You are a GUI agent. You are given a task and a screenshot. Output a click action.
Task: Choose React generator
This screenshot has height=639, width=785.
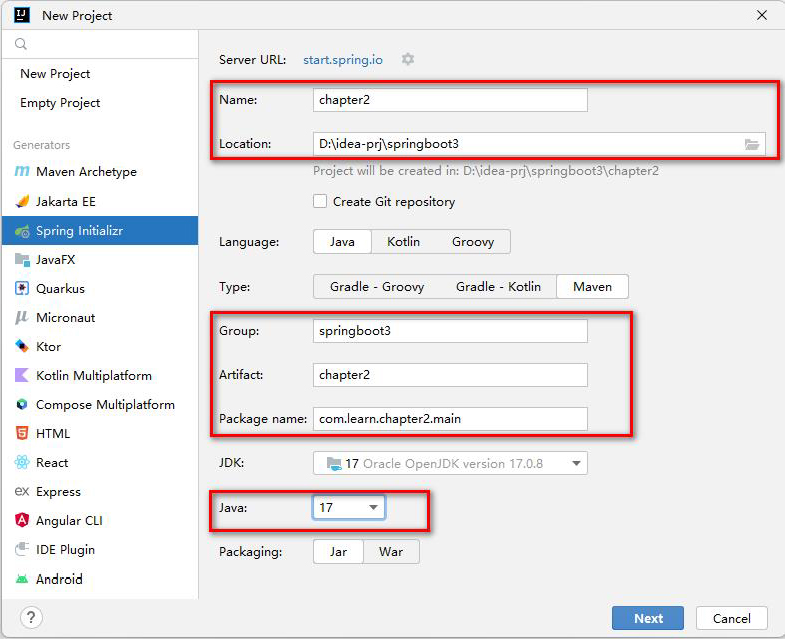(x=100, y=462)
